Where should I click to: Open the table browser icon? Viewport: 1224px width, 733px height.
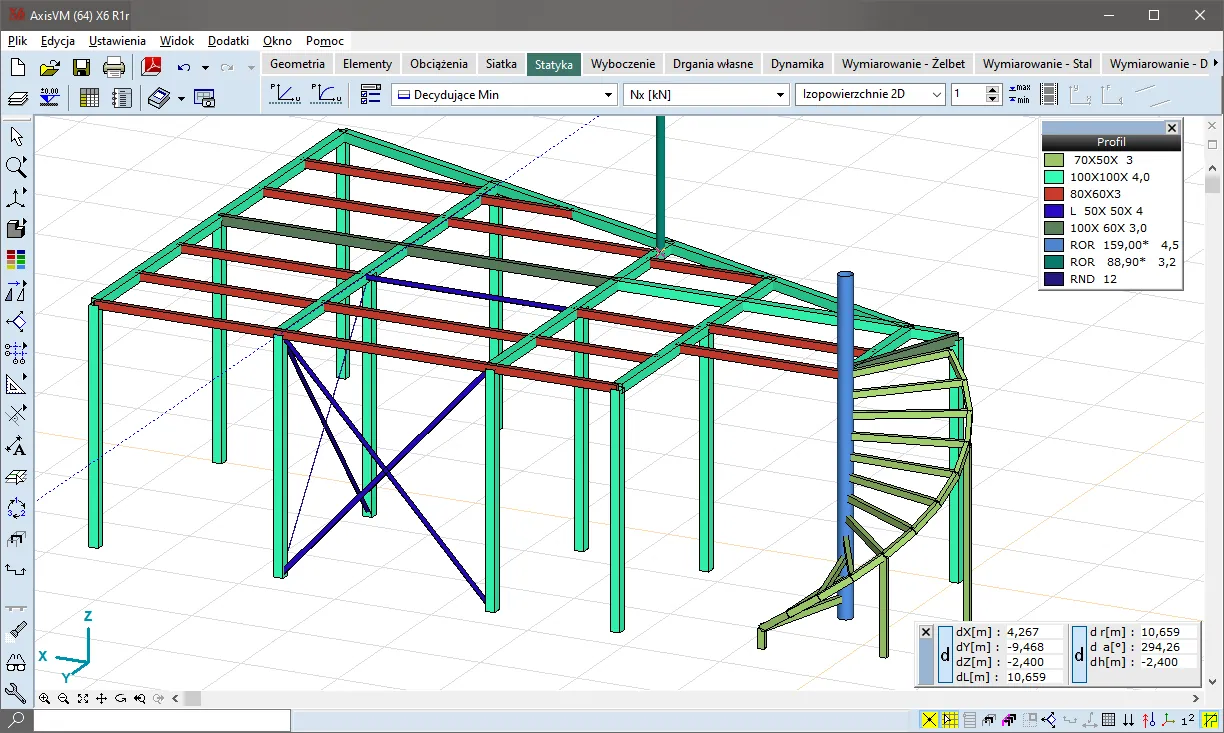click(89, 97)
